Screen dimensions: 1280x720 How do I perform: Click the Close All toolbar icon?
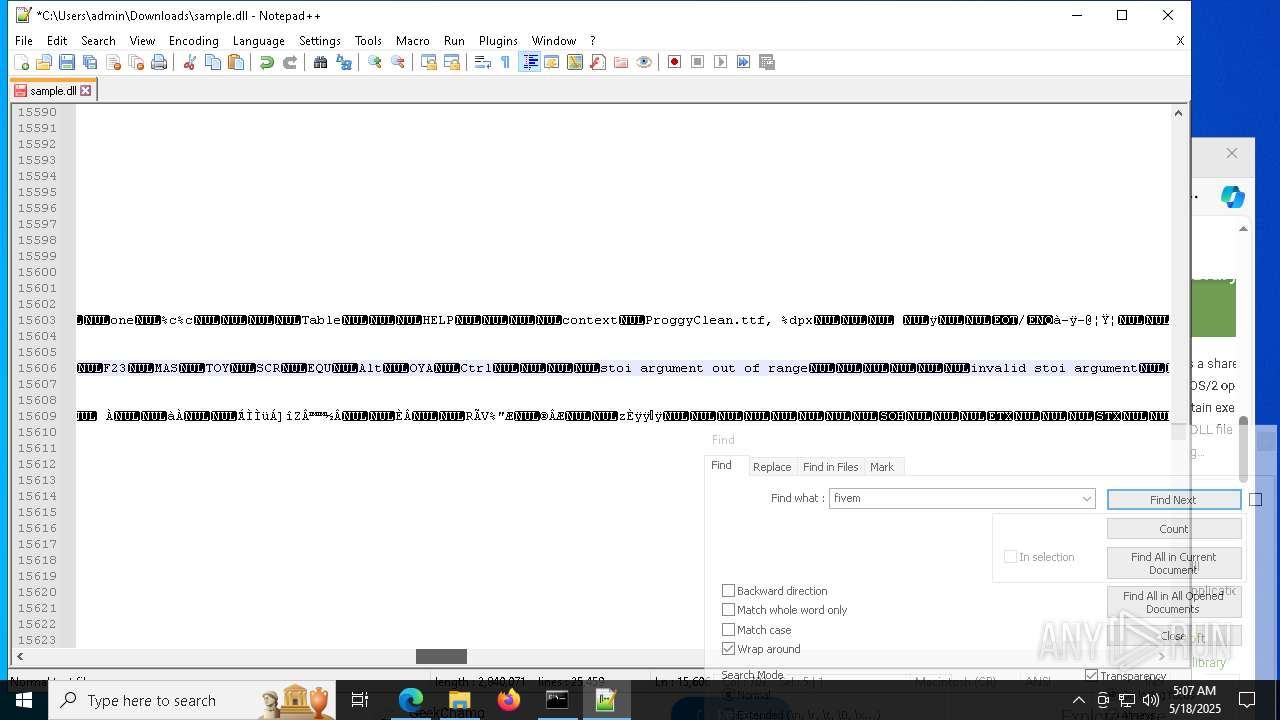point(136,62)
